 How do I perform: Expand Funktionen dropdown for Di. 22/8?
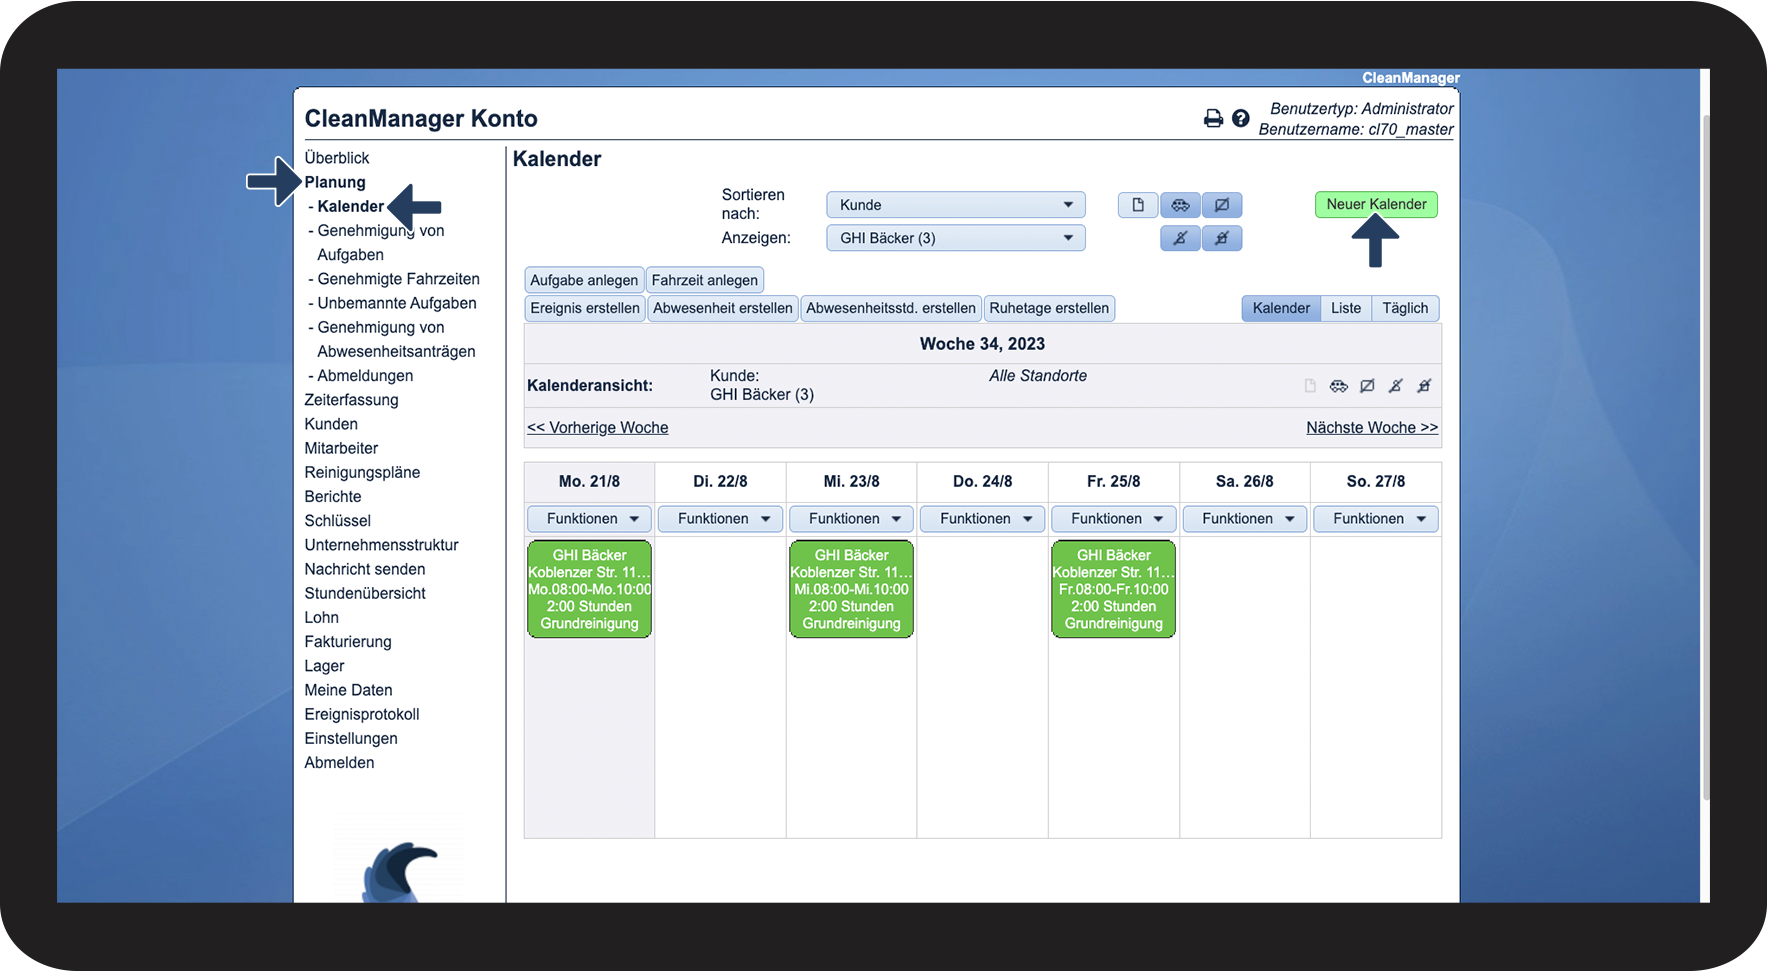point(721,519)
